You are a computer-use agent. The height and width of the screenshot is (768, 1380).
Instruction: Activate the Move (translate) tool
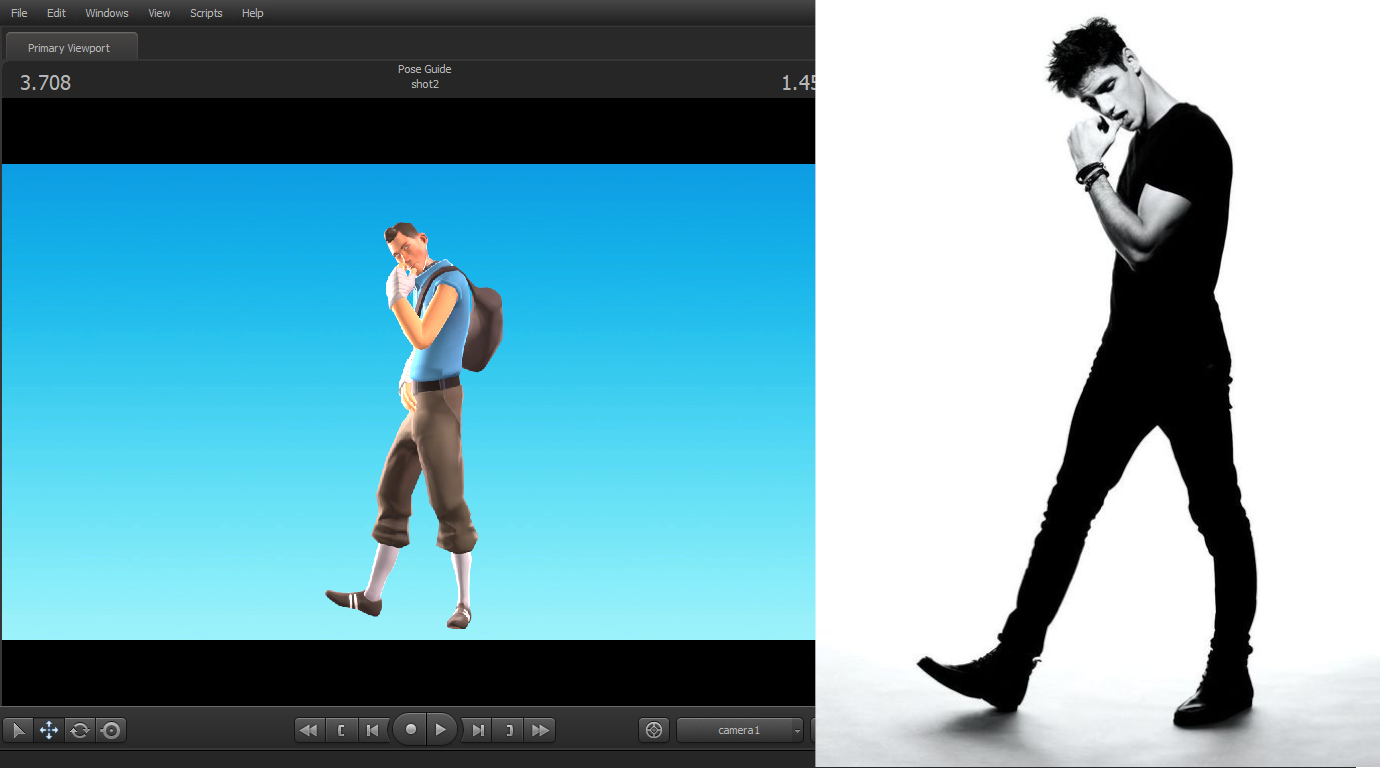tap(49, 730)
